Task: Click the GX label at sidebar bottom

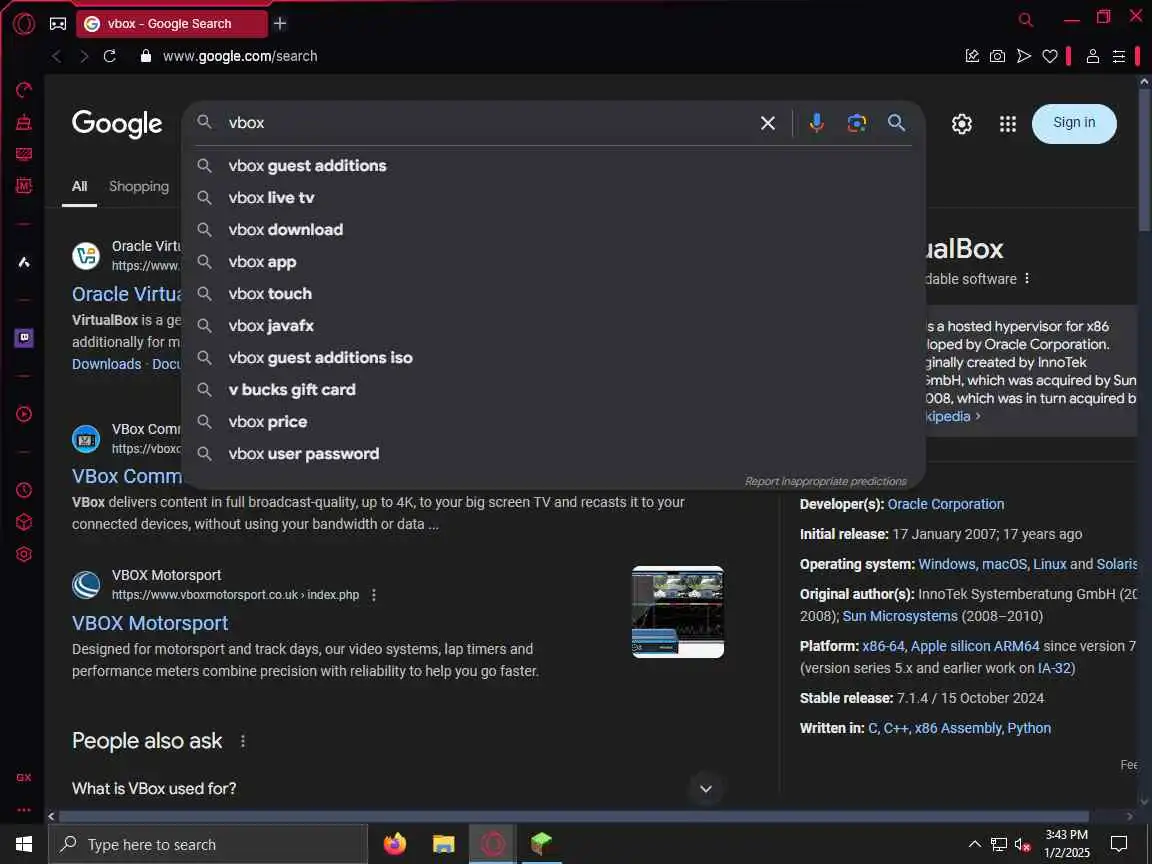Action: tap(24, 777)
